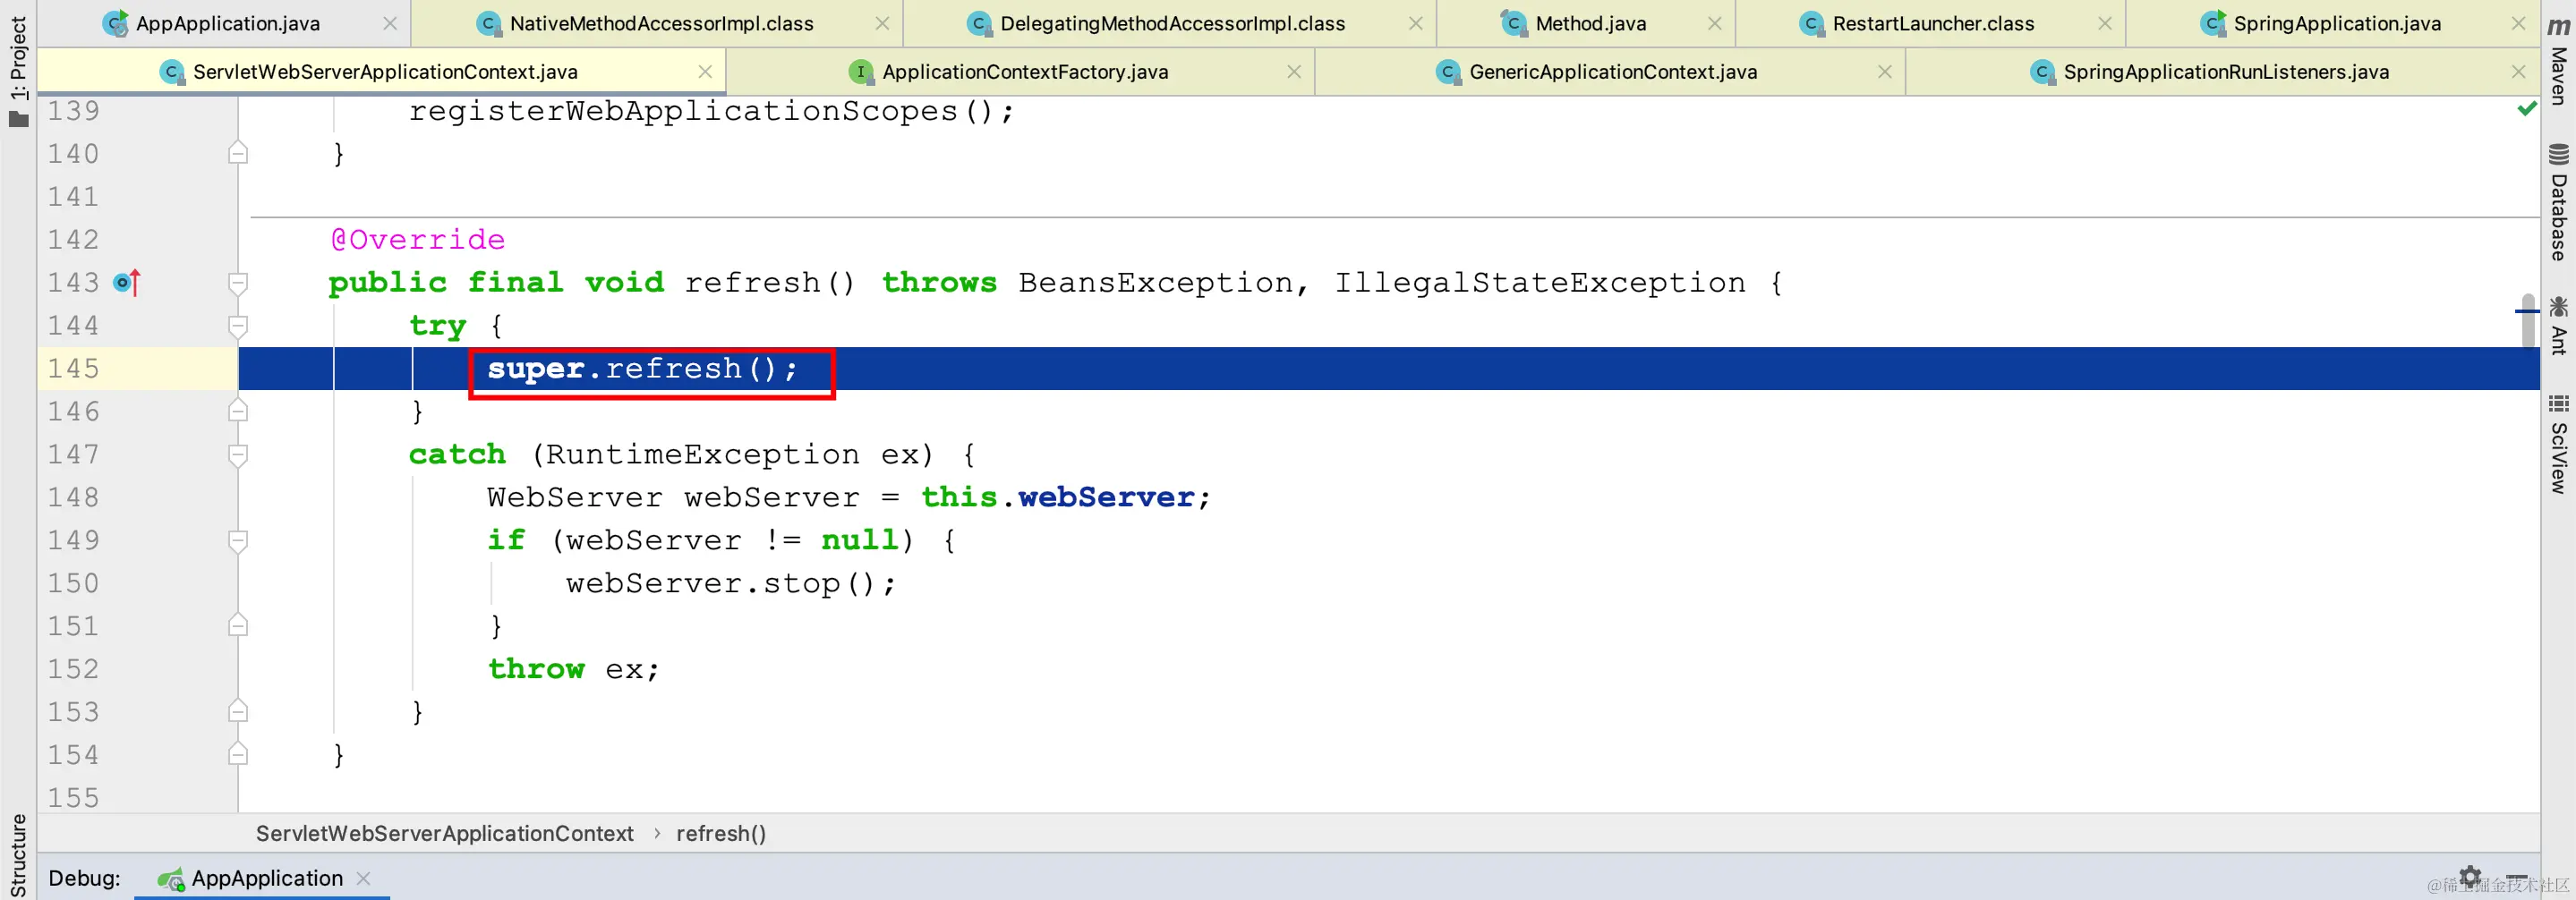Open the SpringApplicationRunListeners.java tab
2576x900 pixels.
pos(2225,72)
